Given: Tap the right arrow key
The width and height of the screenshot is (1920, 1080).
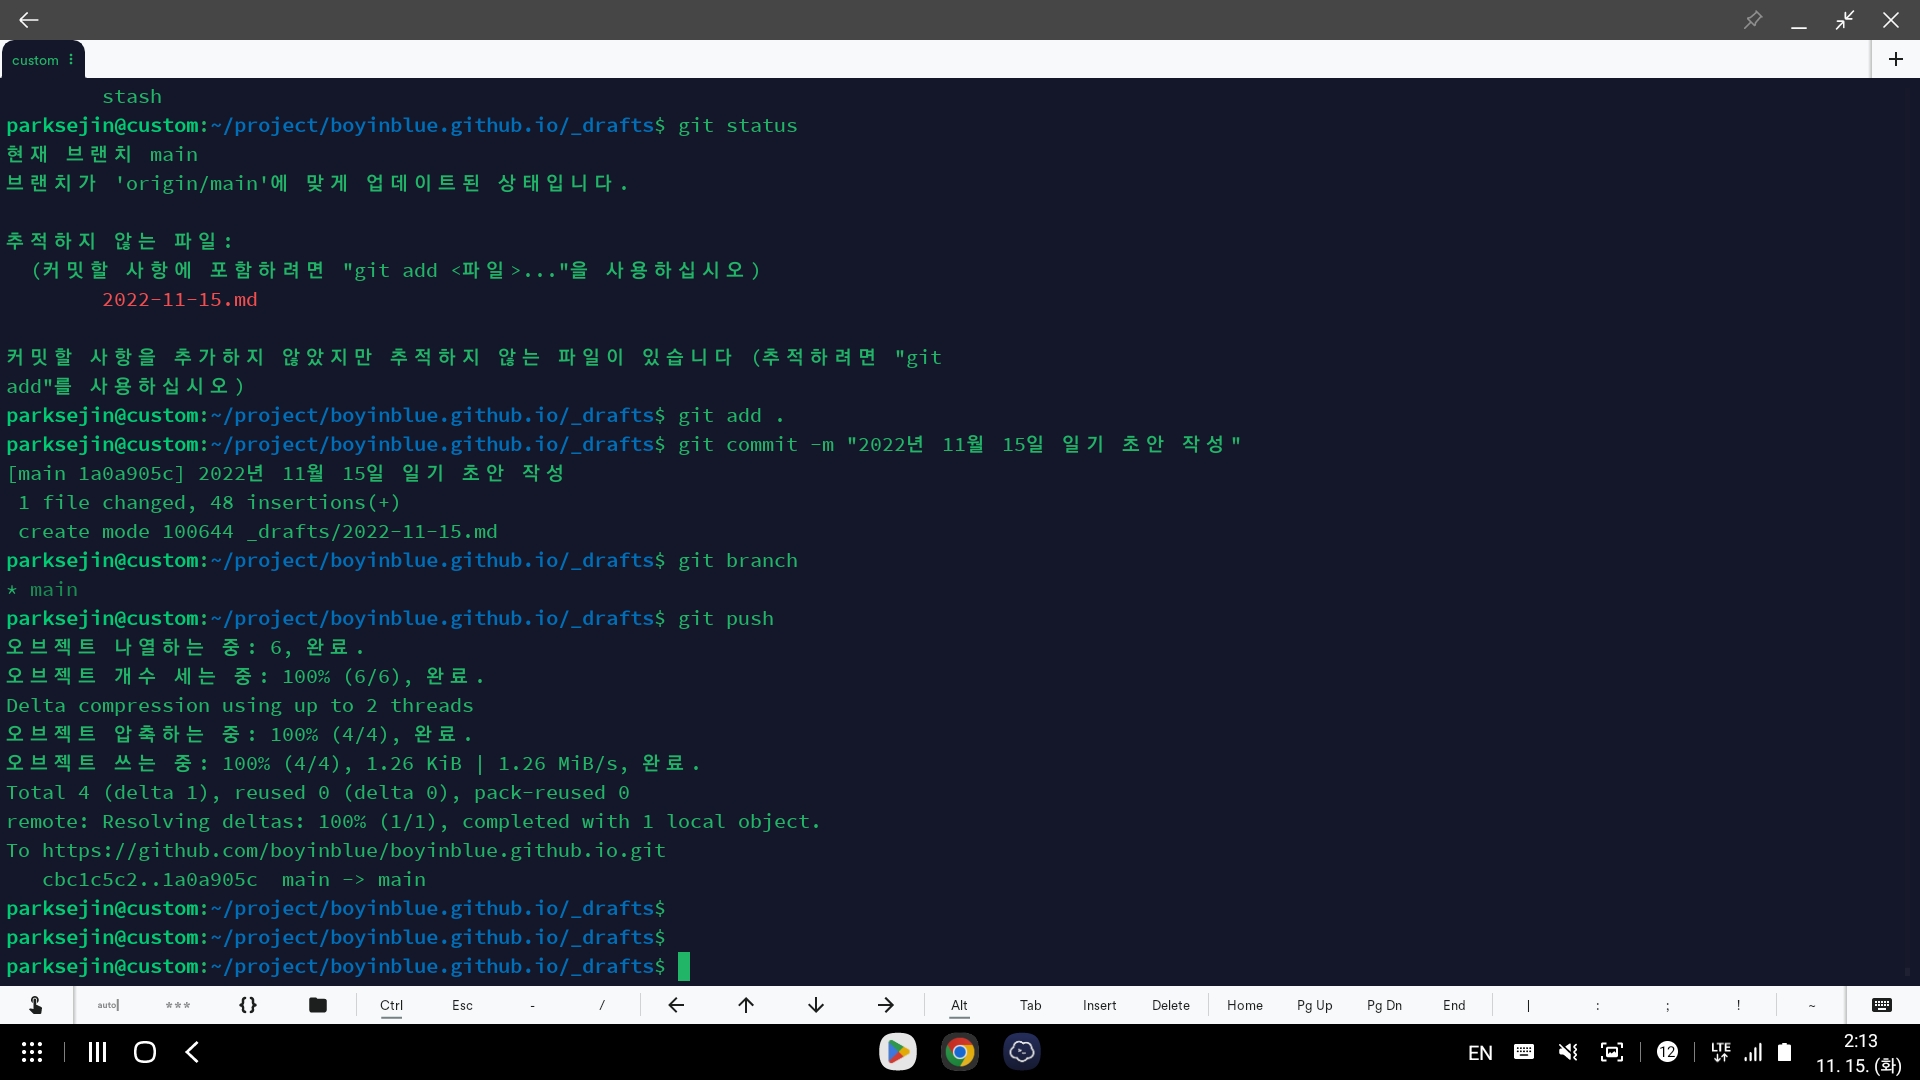Looking at the screenshot, I should click(x=886, y=1005).
